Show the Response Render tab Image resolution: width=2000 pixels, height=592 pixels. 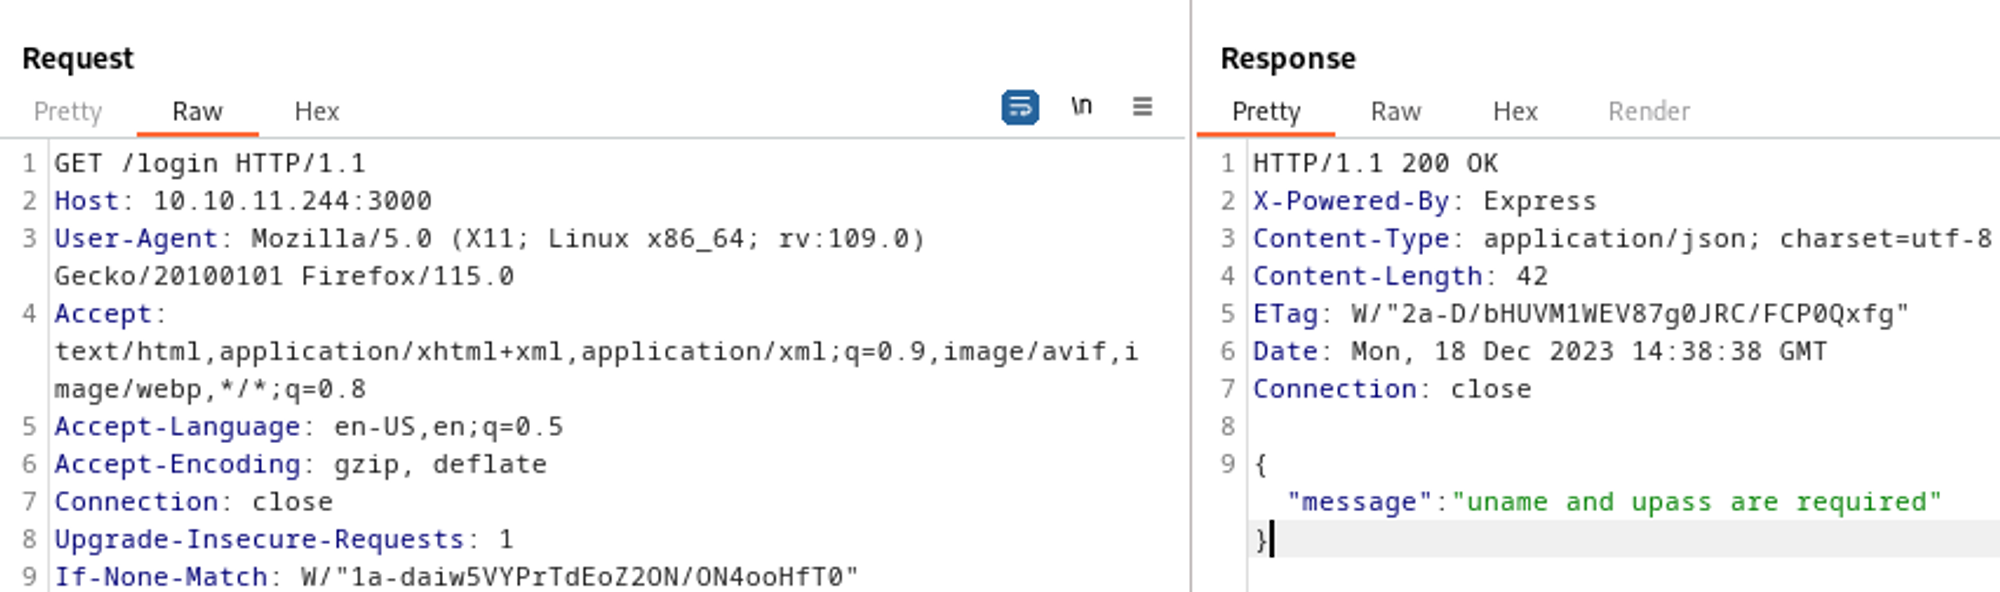pos(1649,111)
